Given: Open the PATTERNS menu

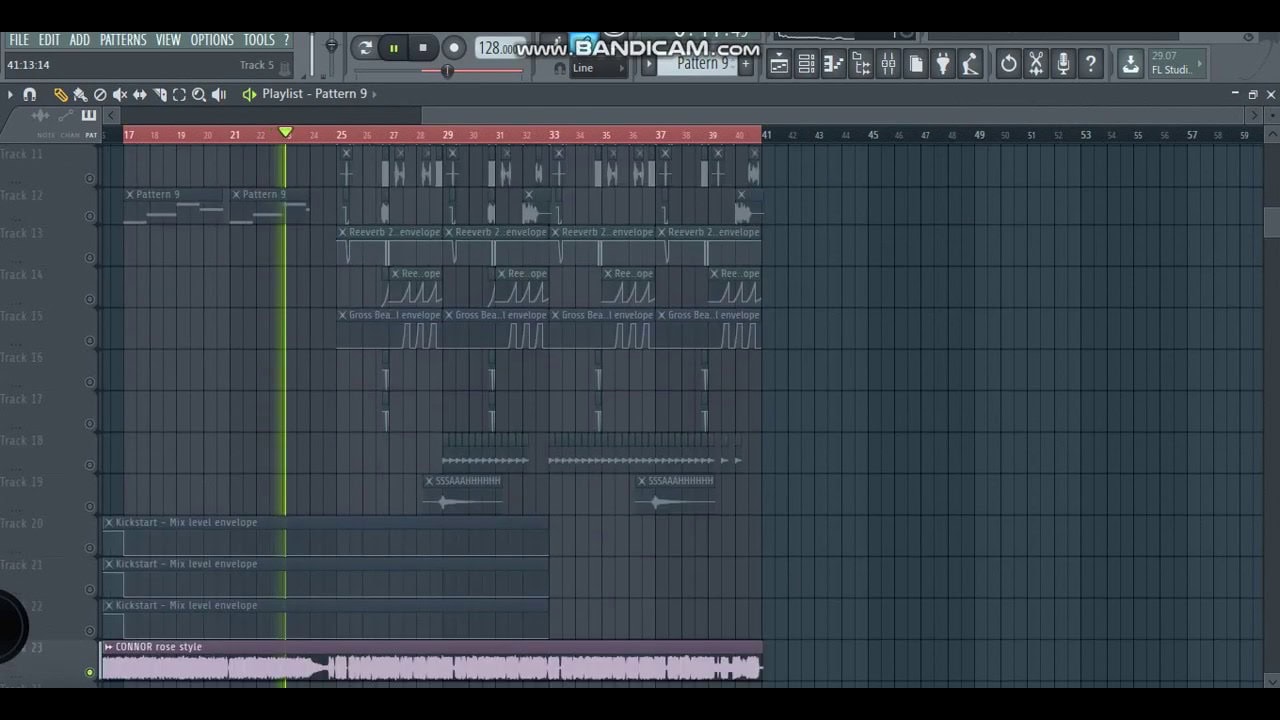Looking at the screenshot, I should tap(123, 40).
